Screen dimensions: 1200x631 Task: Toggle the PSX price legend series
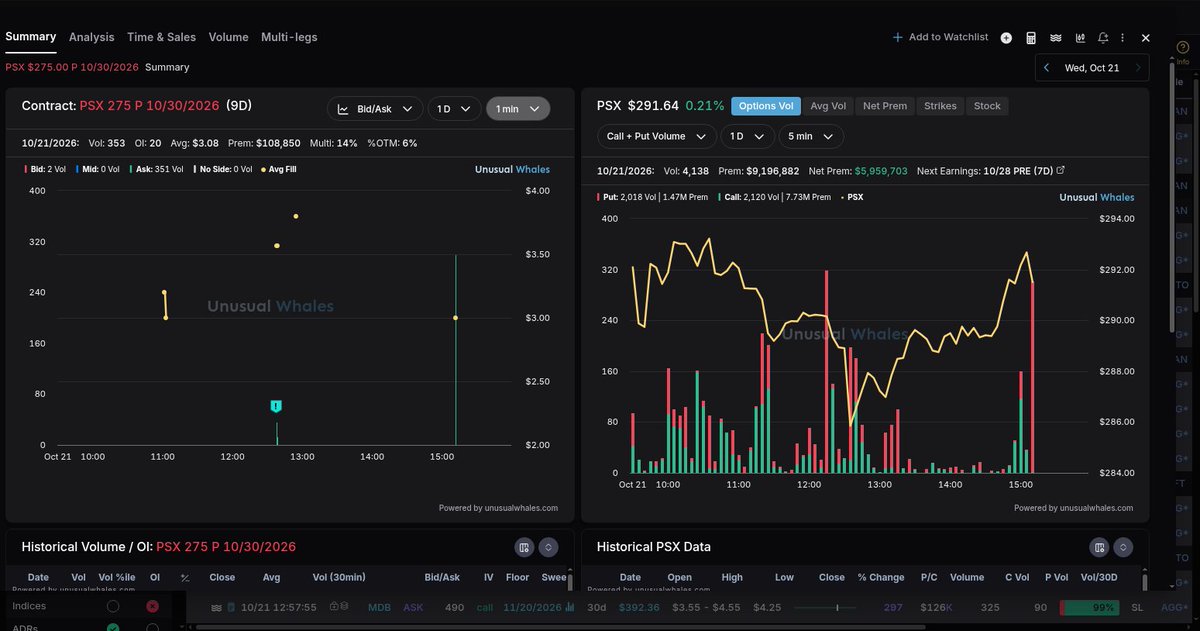click(x=850, y=197)
